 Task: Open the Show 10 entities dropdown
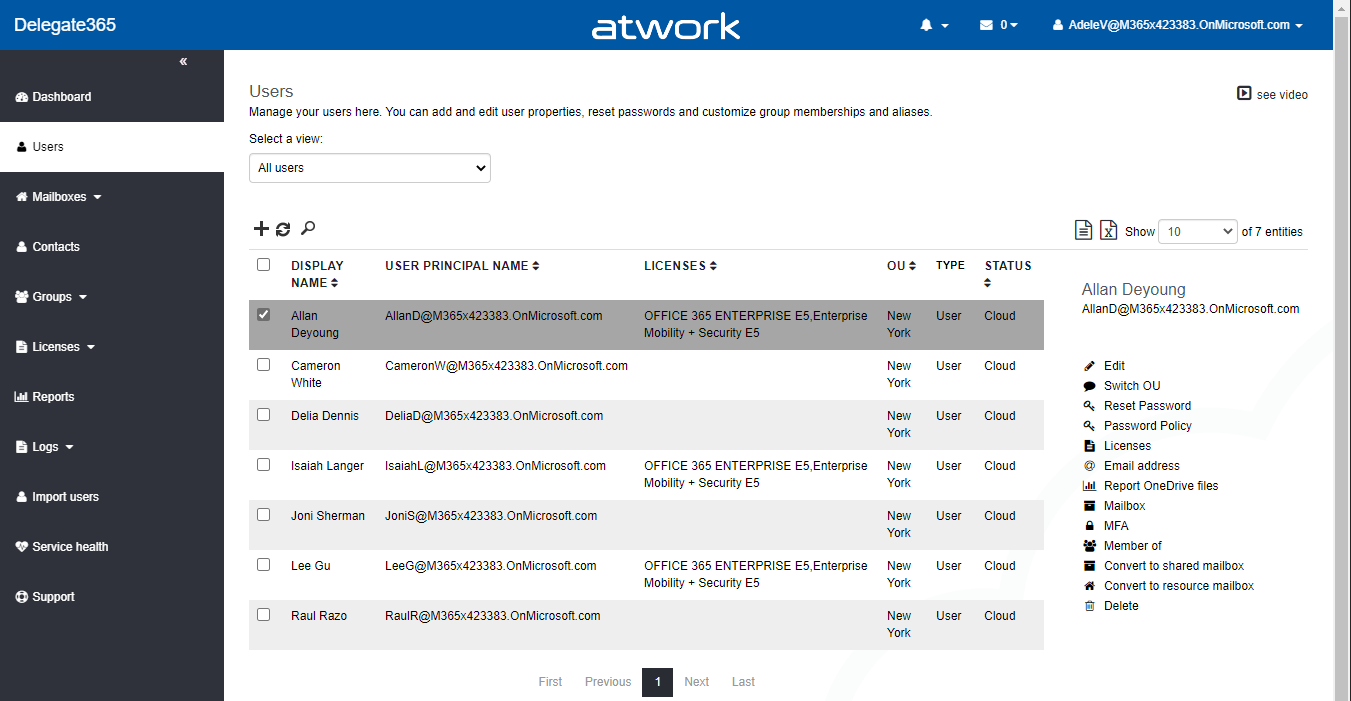tap(1198, 231)
